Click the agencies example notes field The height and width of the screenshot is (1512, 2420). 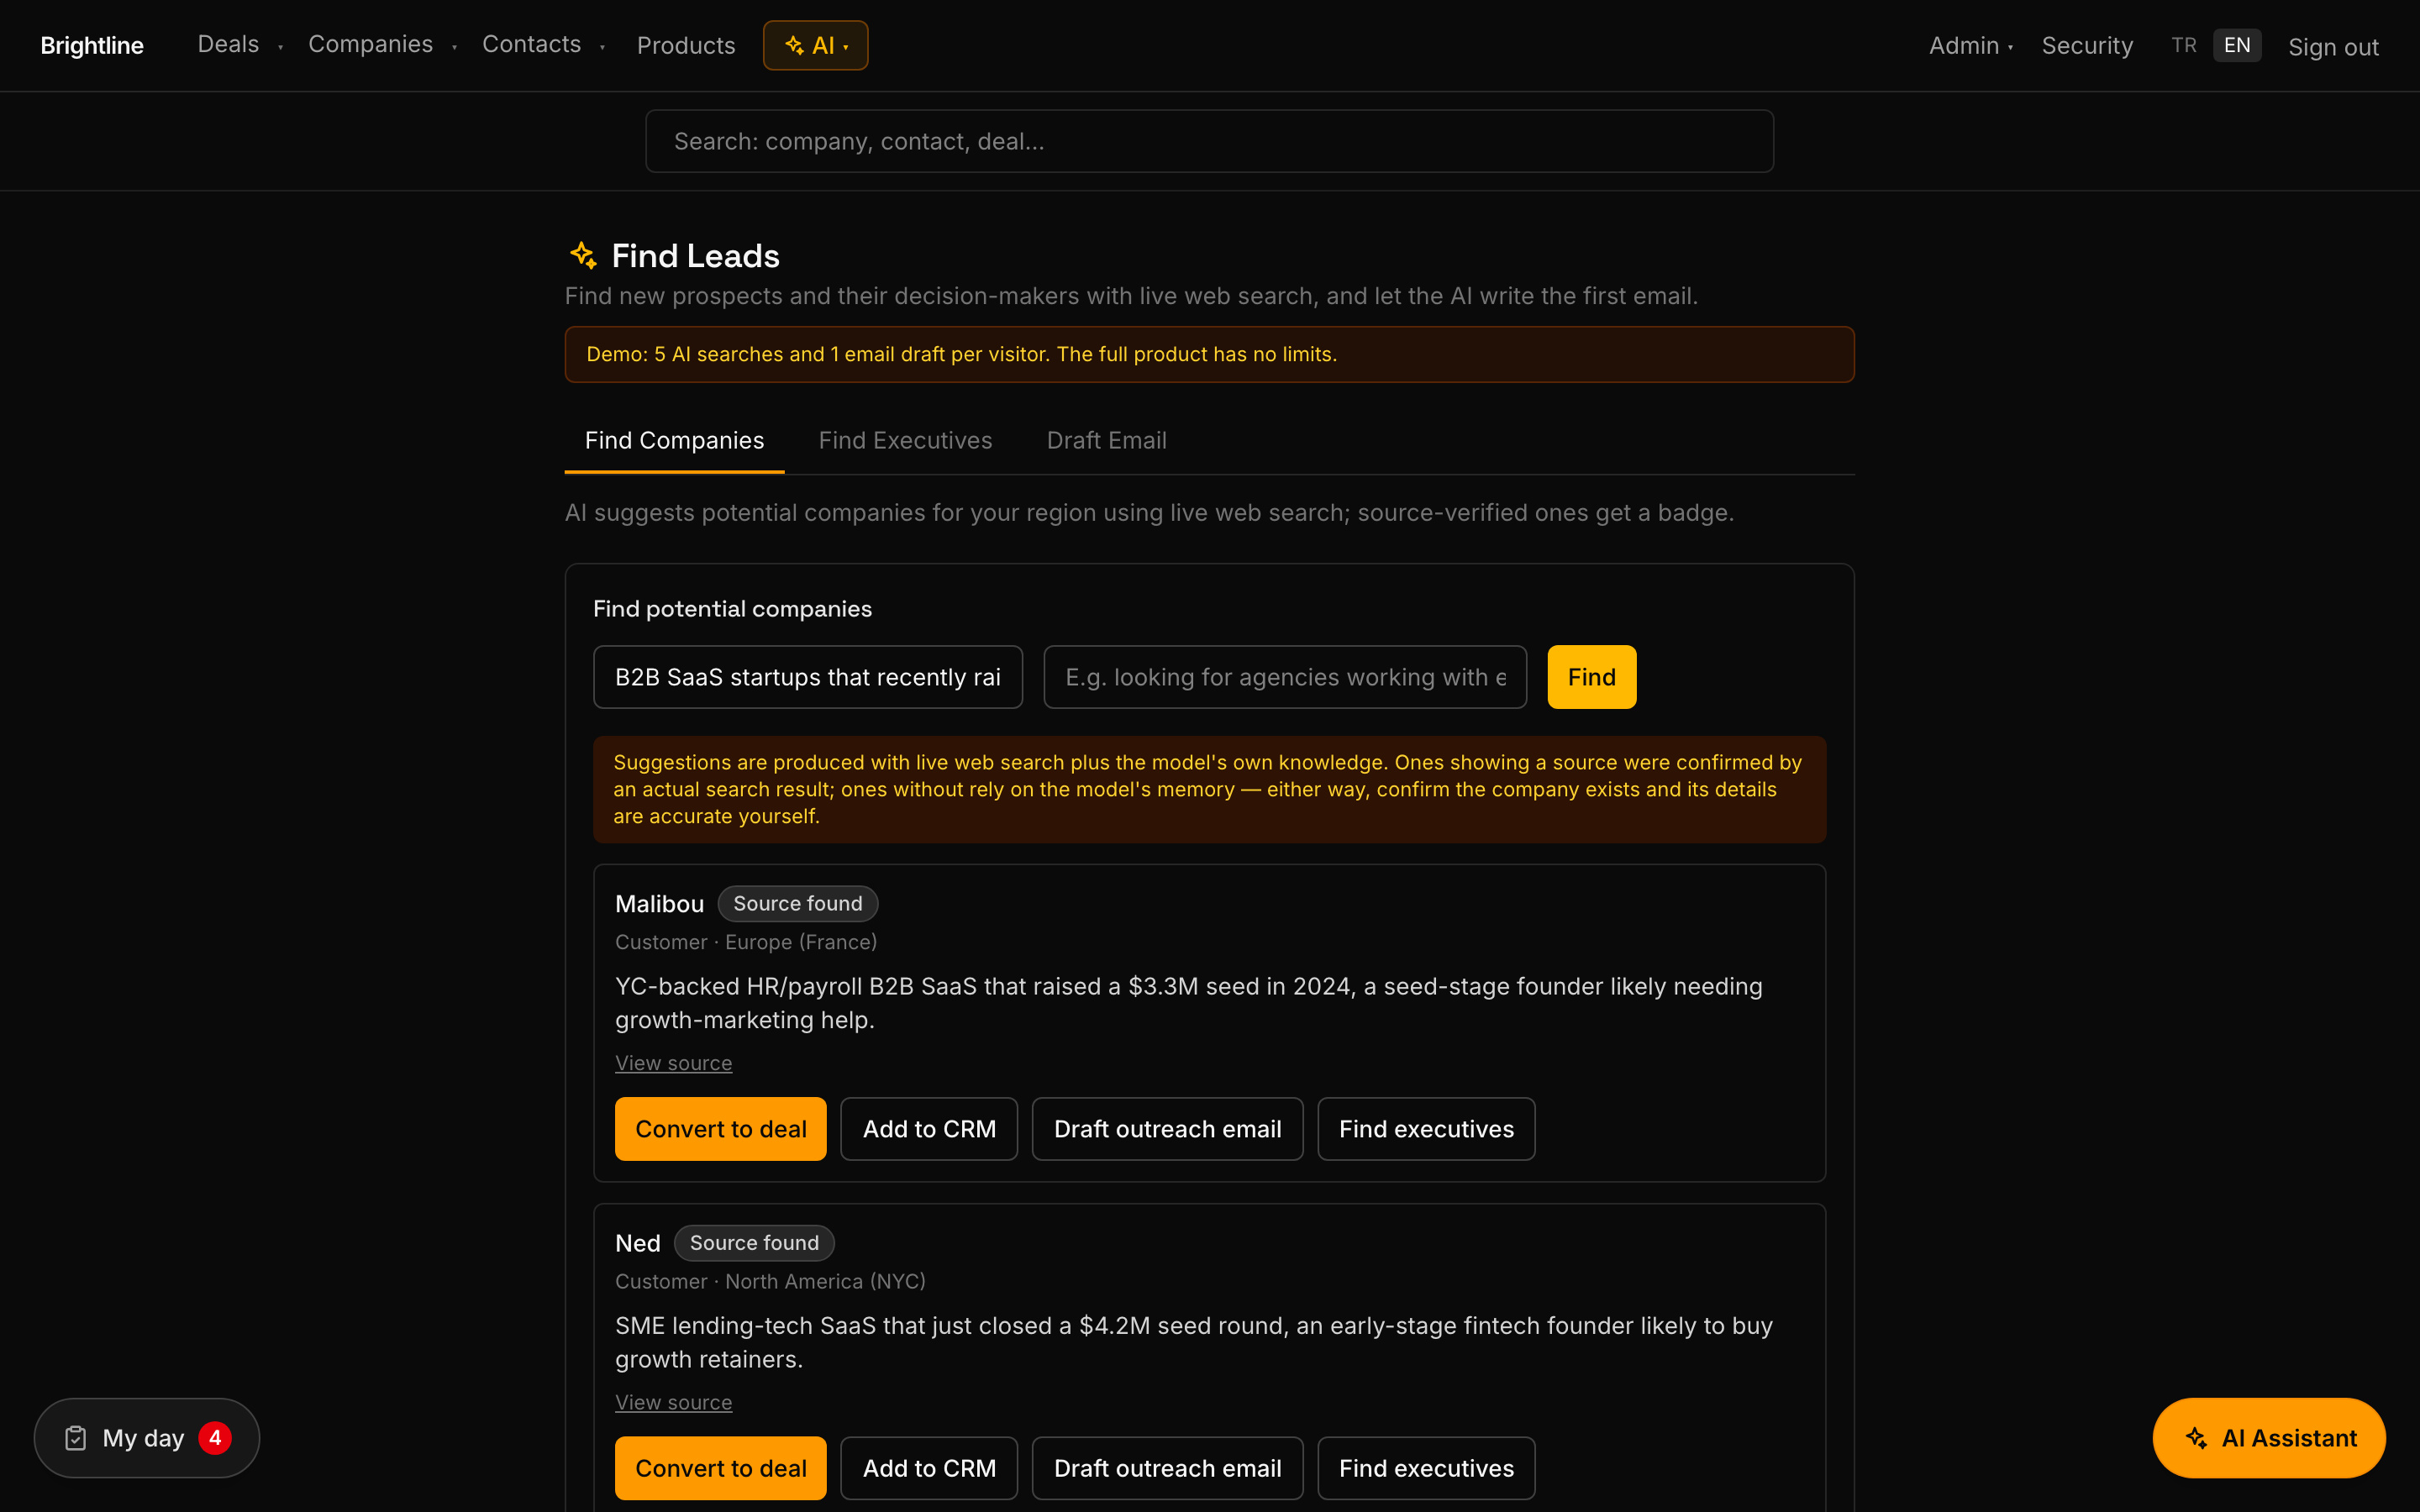pyautogui.click(x=1285, y=677)
